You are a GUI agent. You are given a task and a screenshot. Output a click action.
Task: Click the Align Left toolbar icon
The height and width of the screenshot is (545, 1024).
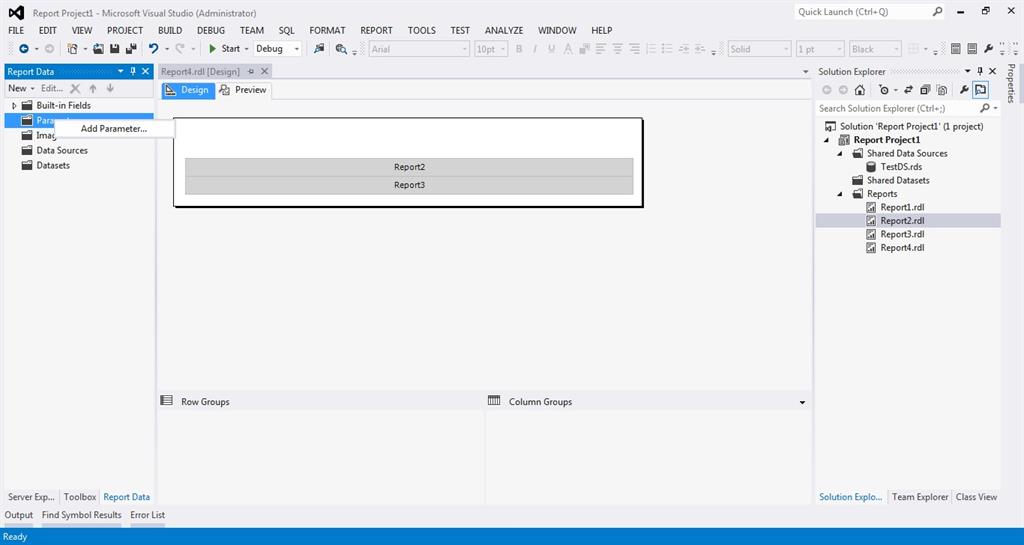(x=600, y=49)
